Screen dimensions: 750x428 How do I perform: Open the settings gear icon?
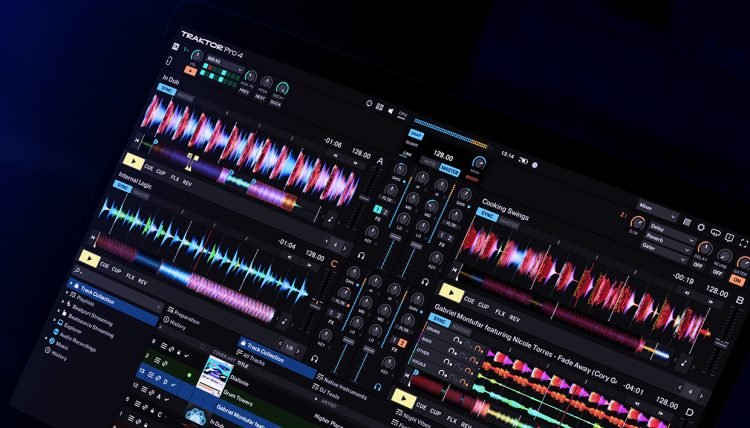[x=703, y=228]
